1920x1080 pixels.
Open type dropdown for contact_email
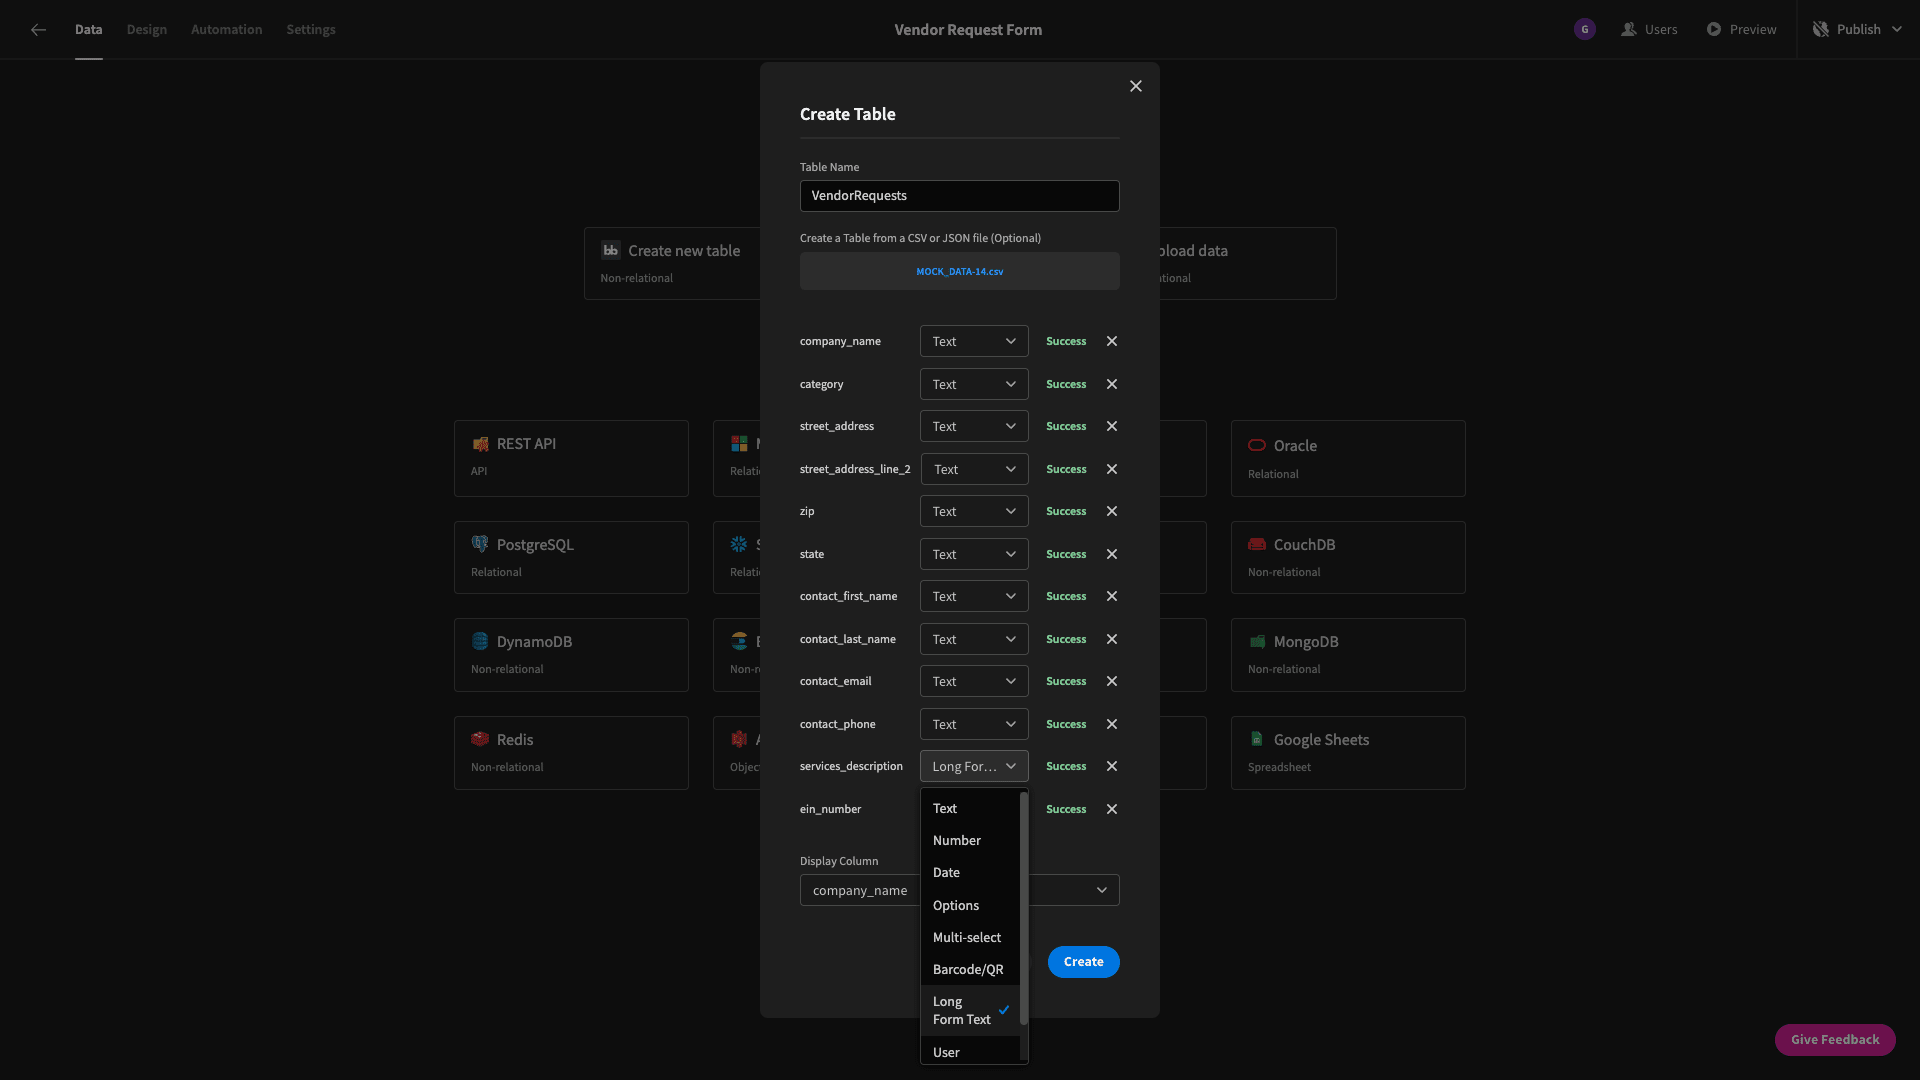tap(974, 681)
